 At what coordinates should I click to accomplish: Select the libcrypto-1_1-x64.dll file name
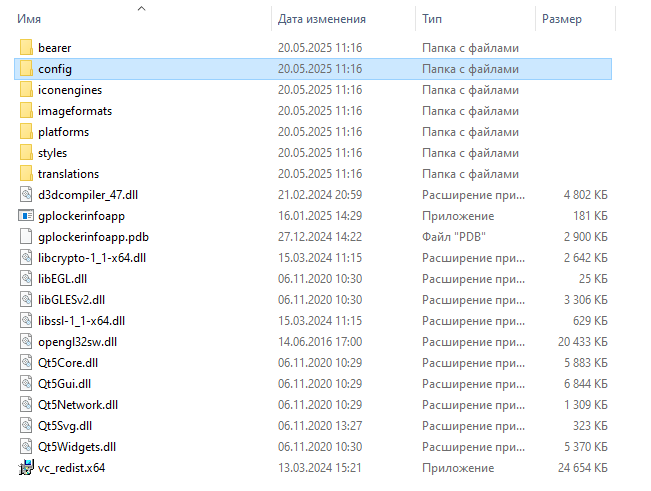pyautogui.click(x=92, y=258)
